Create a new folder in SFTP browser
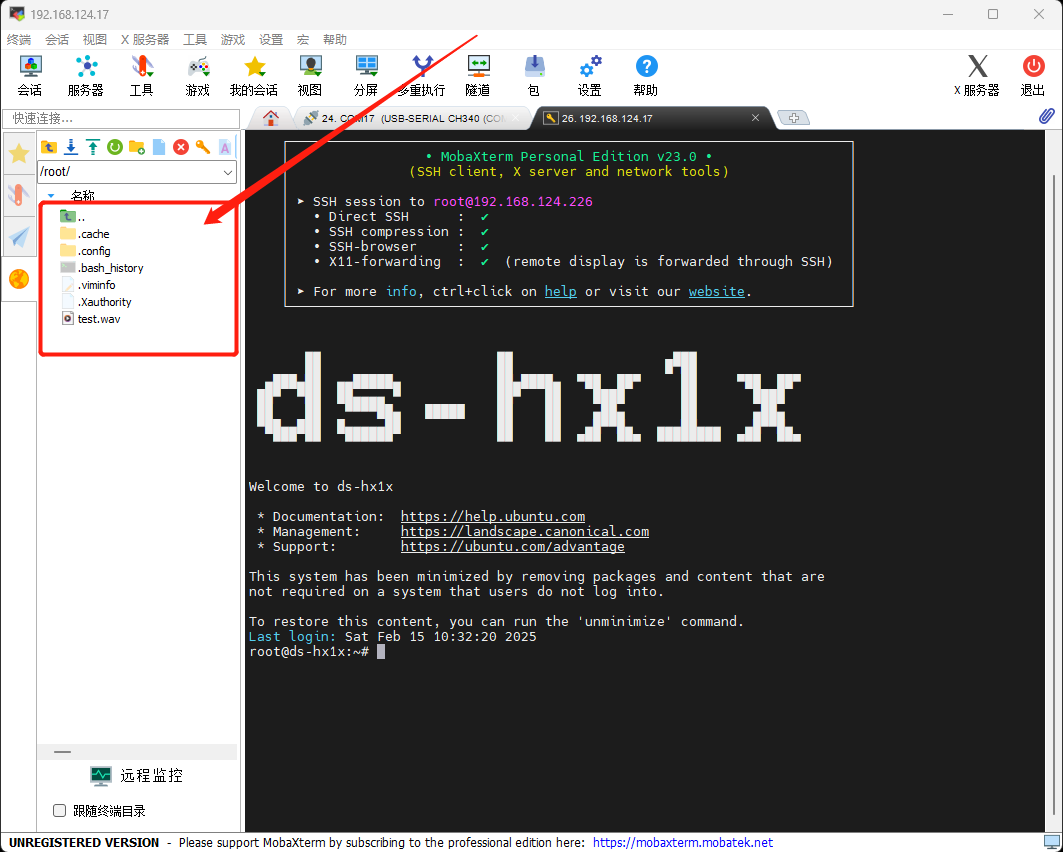This screenshot has width=1063, height=852. tap(137, 147)
